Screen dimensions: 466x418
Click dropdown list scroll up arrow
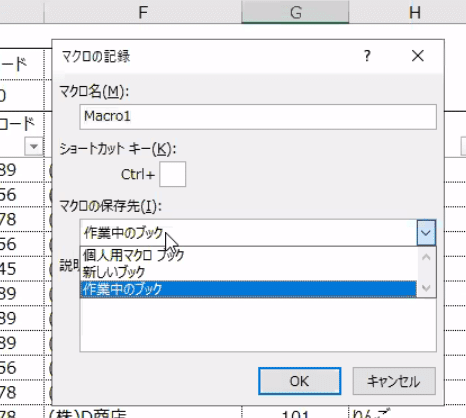426,257
